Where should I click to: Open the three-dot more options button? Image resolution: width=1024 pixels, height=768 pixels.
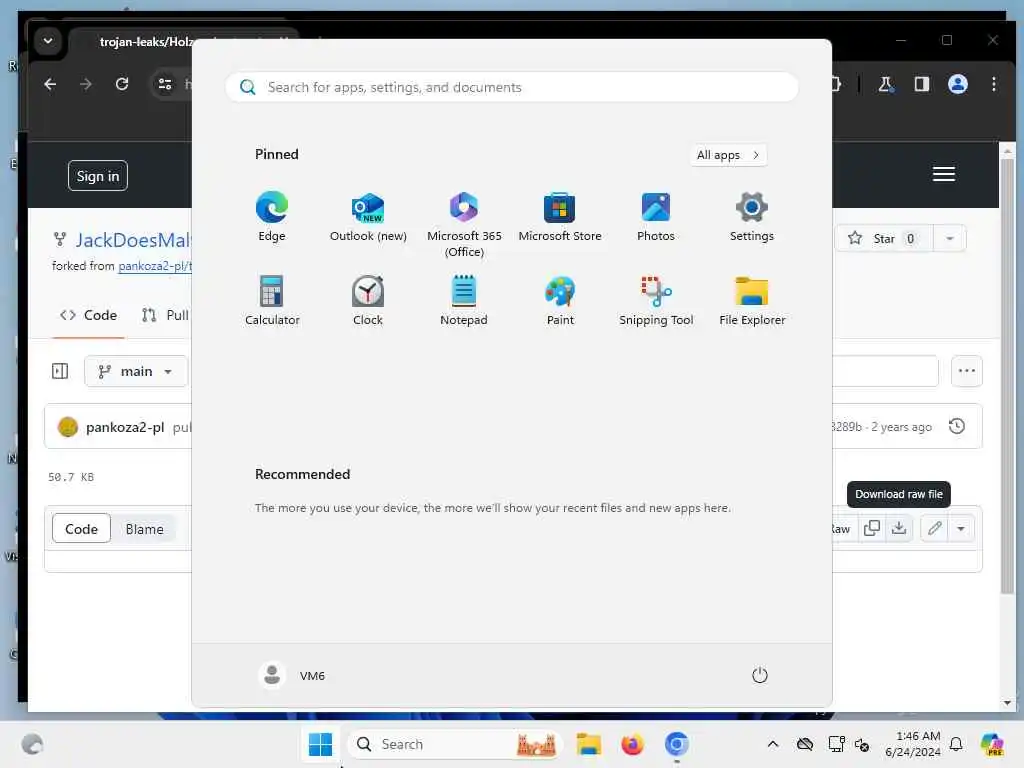[x=967, y=371]
